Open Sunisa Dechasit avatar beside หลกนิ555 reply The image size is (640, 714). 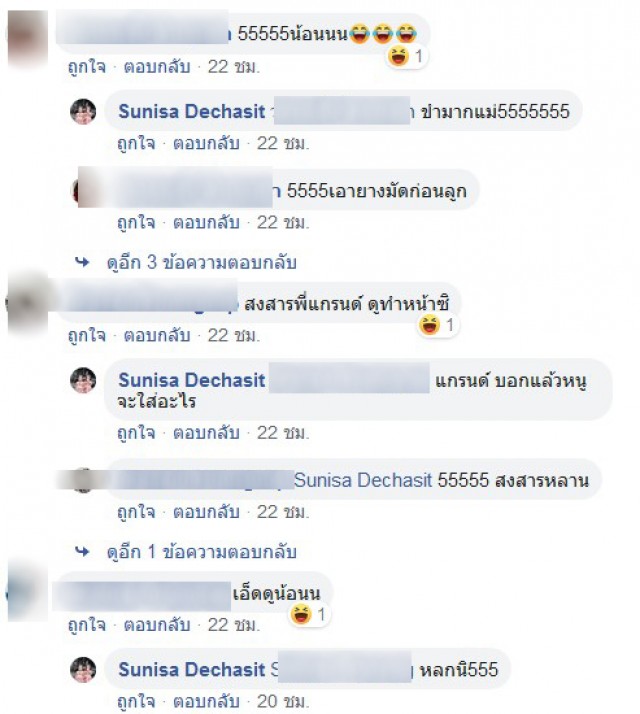click(83, 669)
